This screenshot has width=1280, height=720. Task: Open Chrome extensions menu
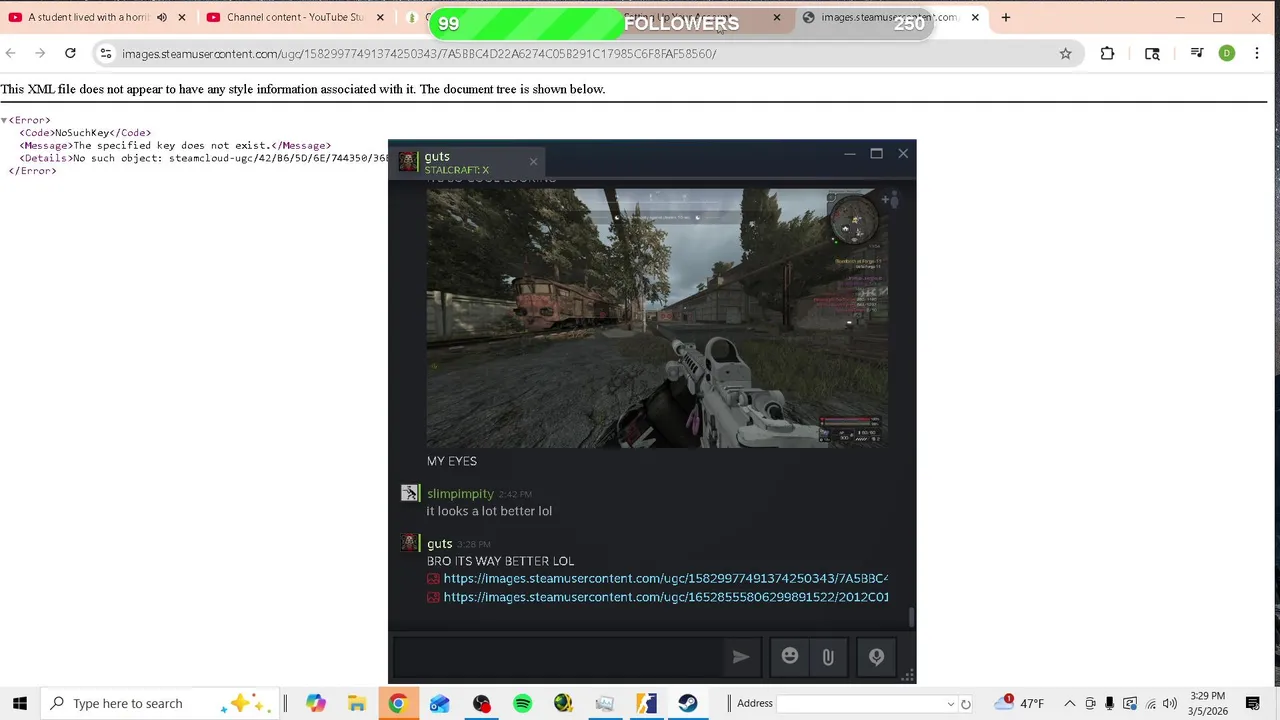click(1107, 53)
